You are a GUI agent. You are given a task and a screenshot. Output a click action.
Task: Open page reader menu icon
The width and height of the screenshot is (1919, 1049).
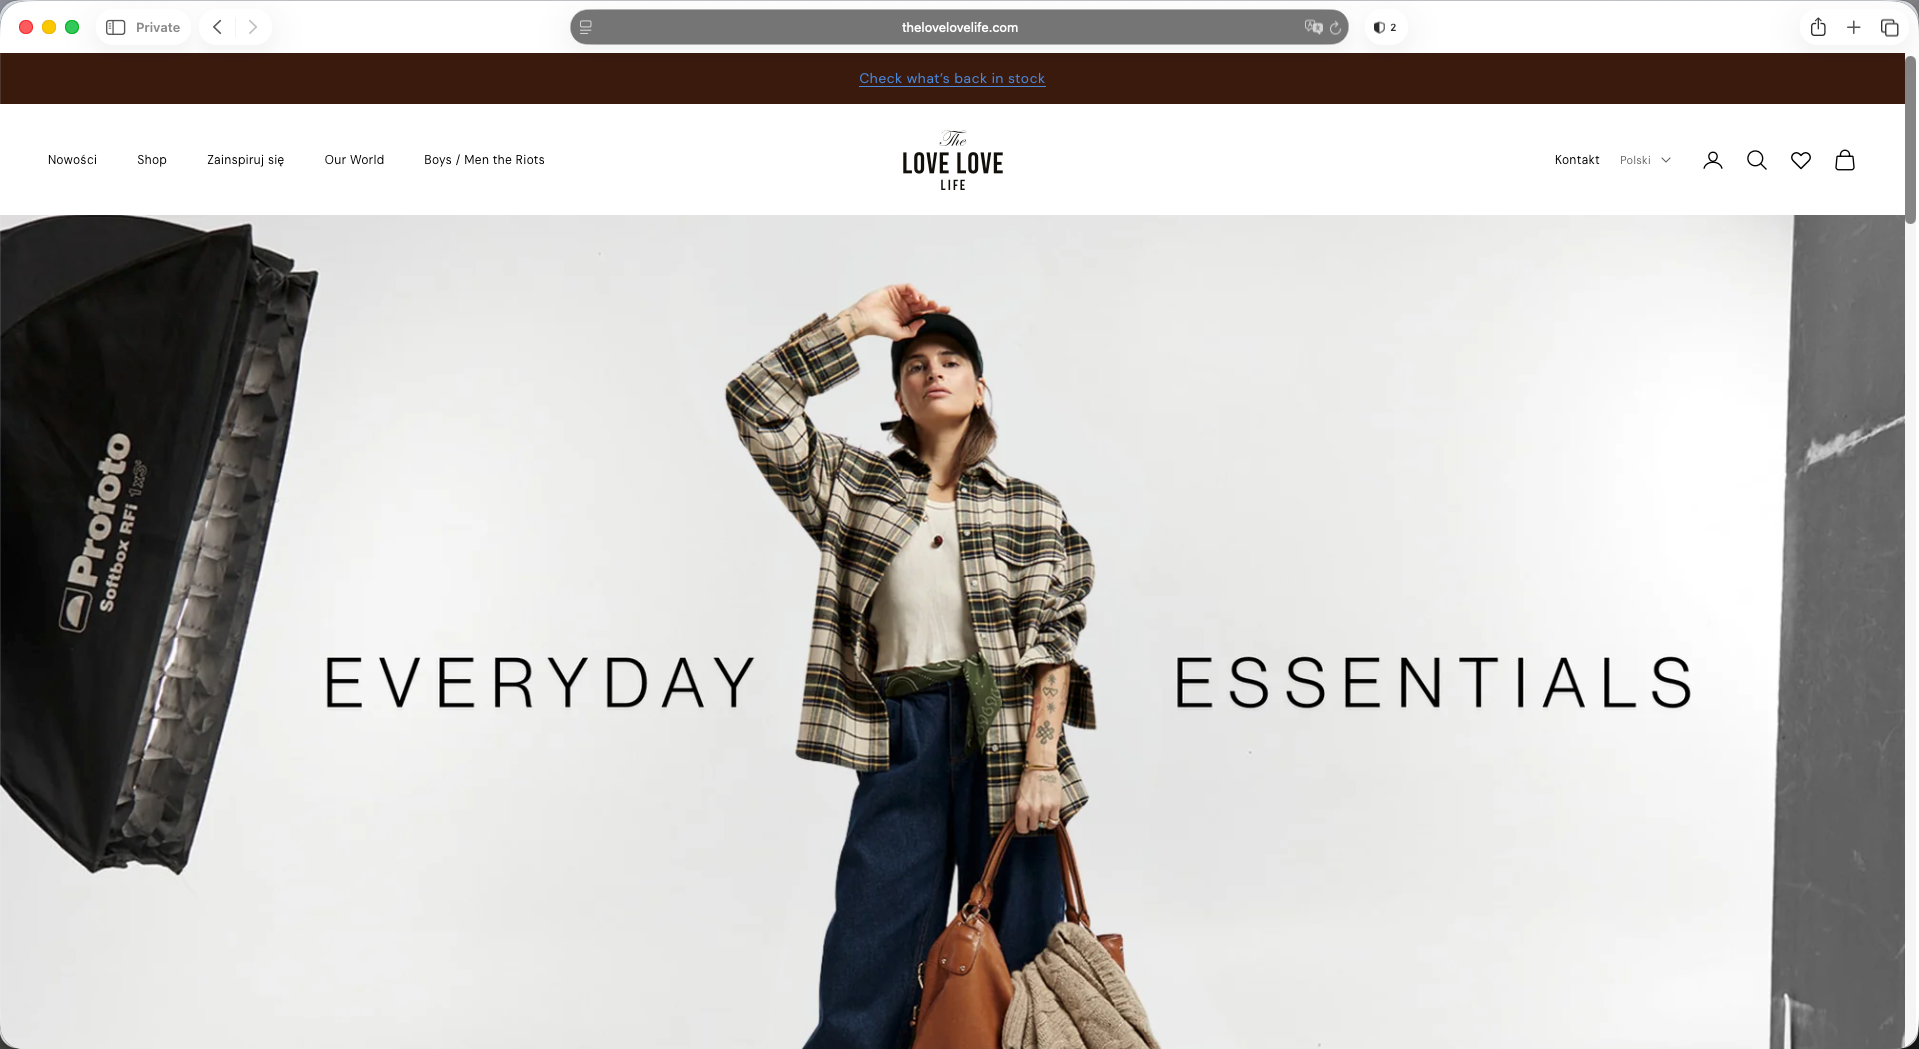click(x=586, y=27)
